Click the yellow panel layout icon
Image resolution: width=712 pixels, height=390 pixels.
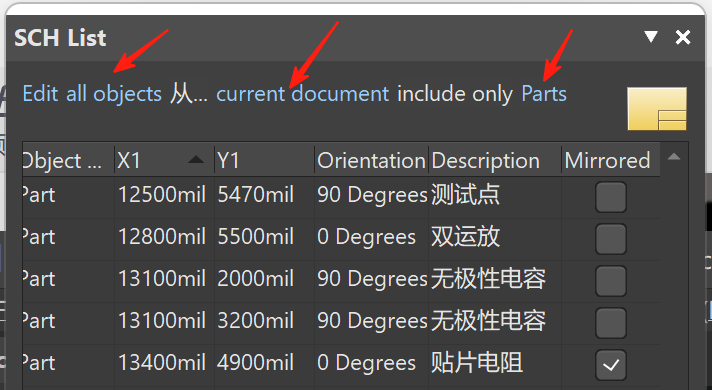tap(657, 109)
